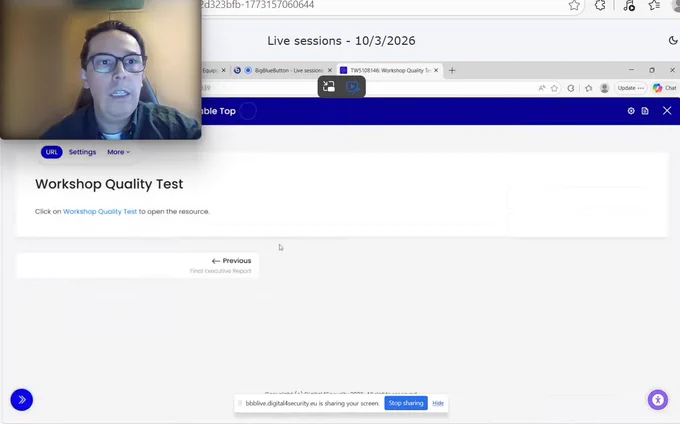Close the Workshop Quality Test tab
The height and width of the screenshot is (424, 680).
(436, 70)
